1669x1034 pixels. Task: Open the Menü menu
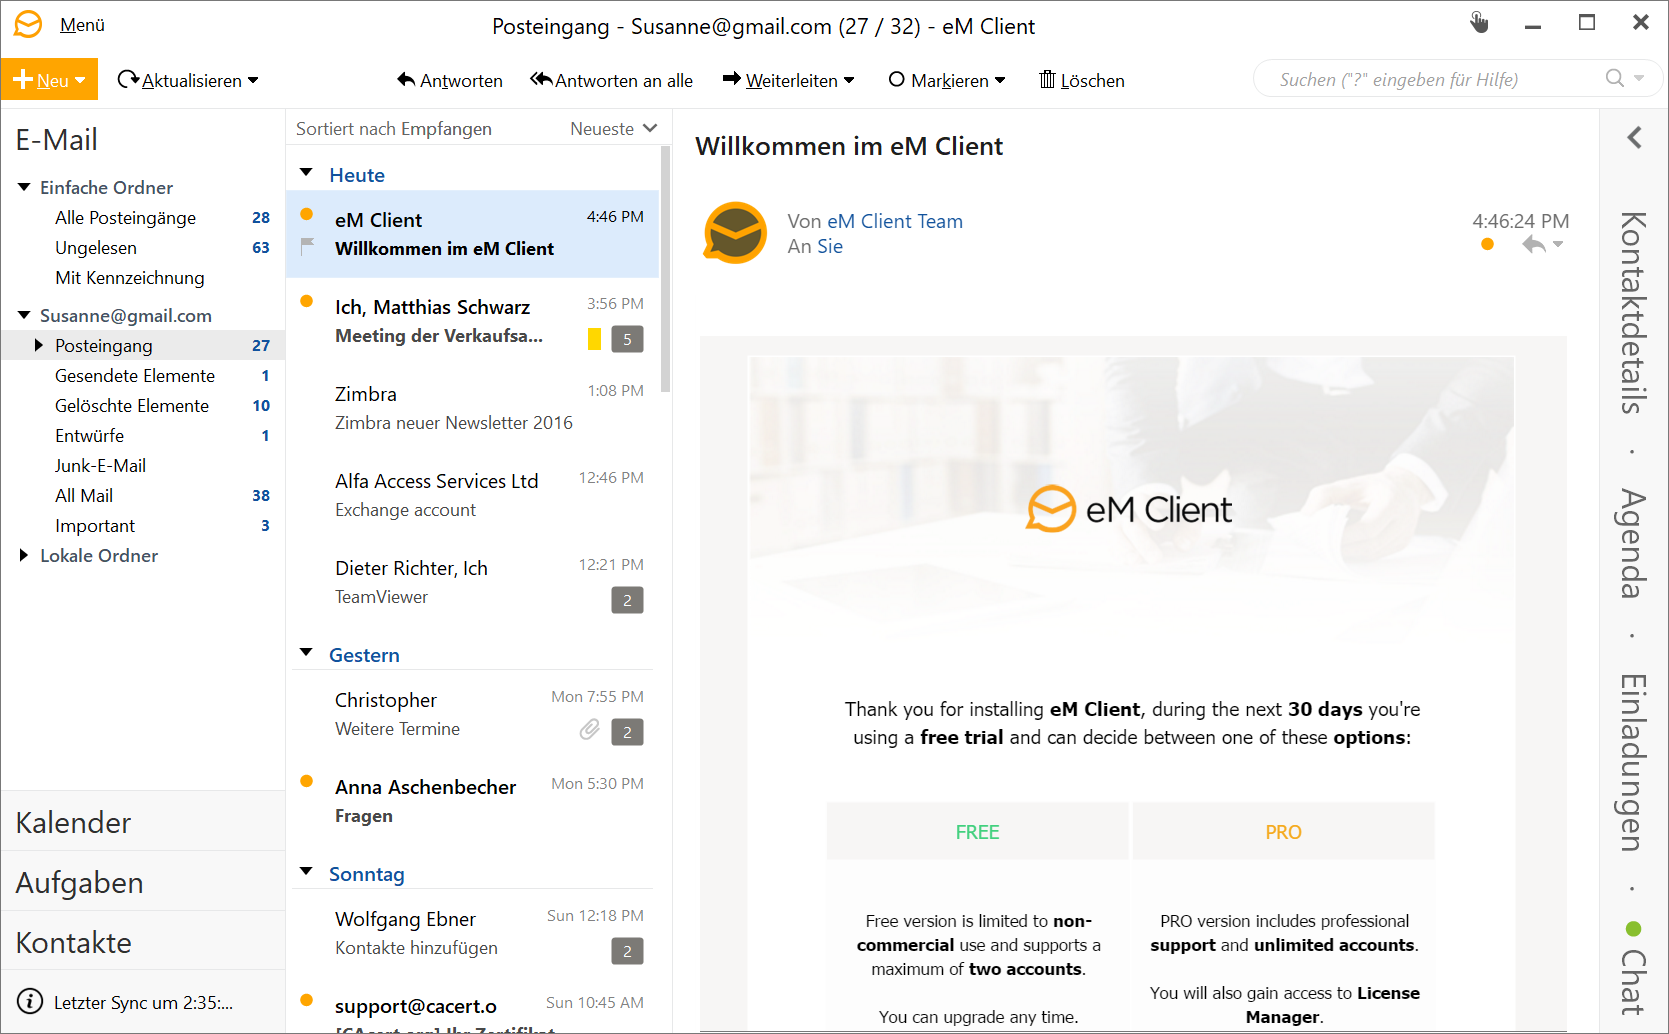tap(82, 25)
